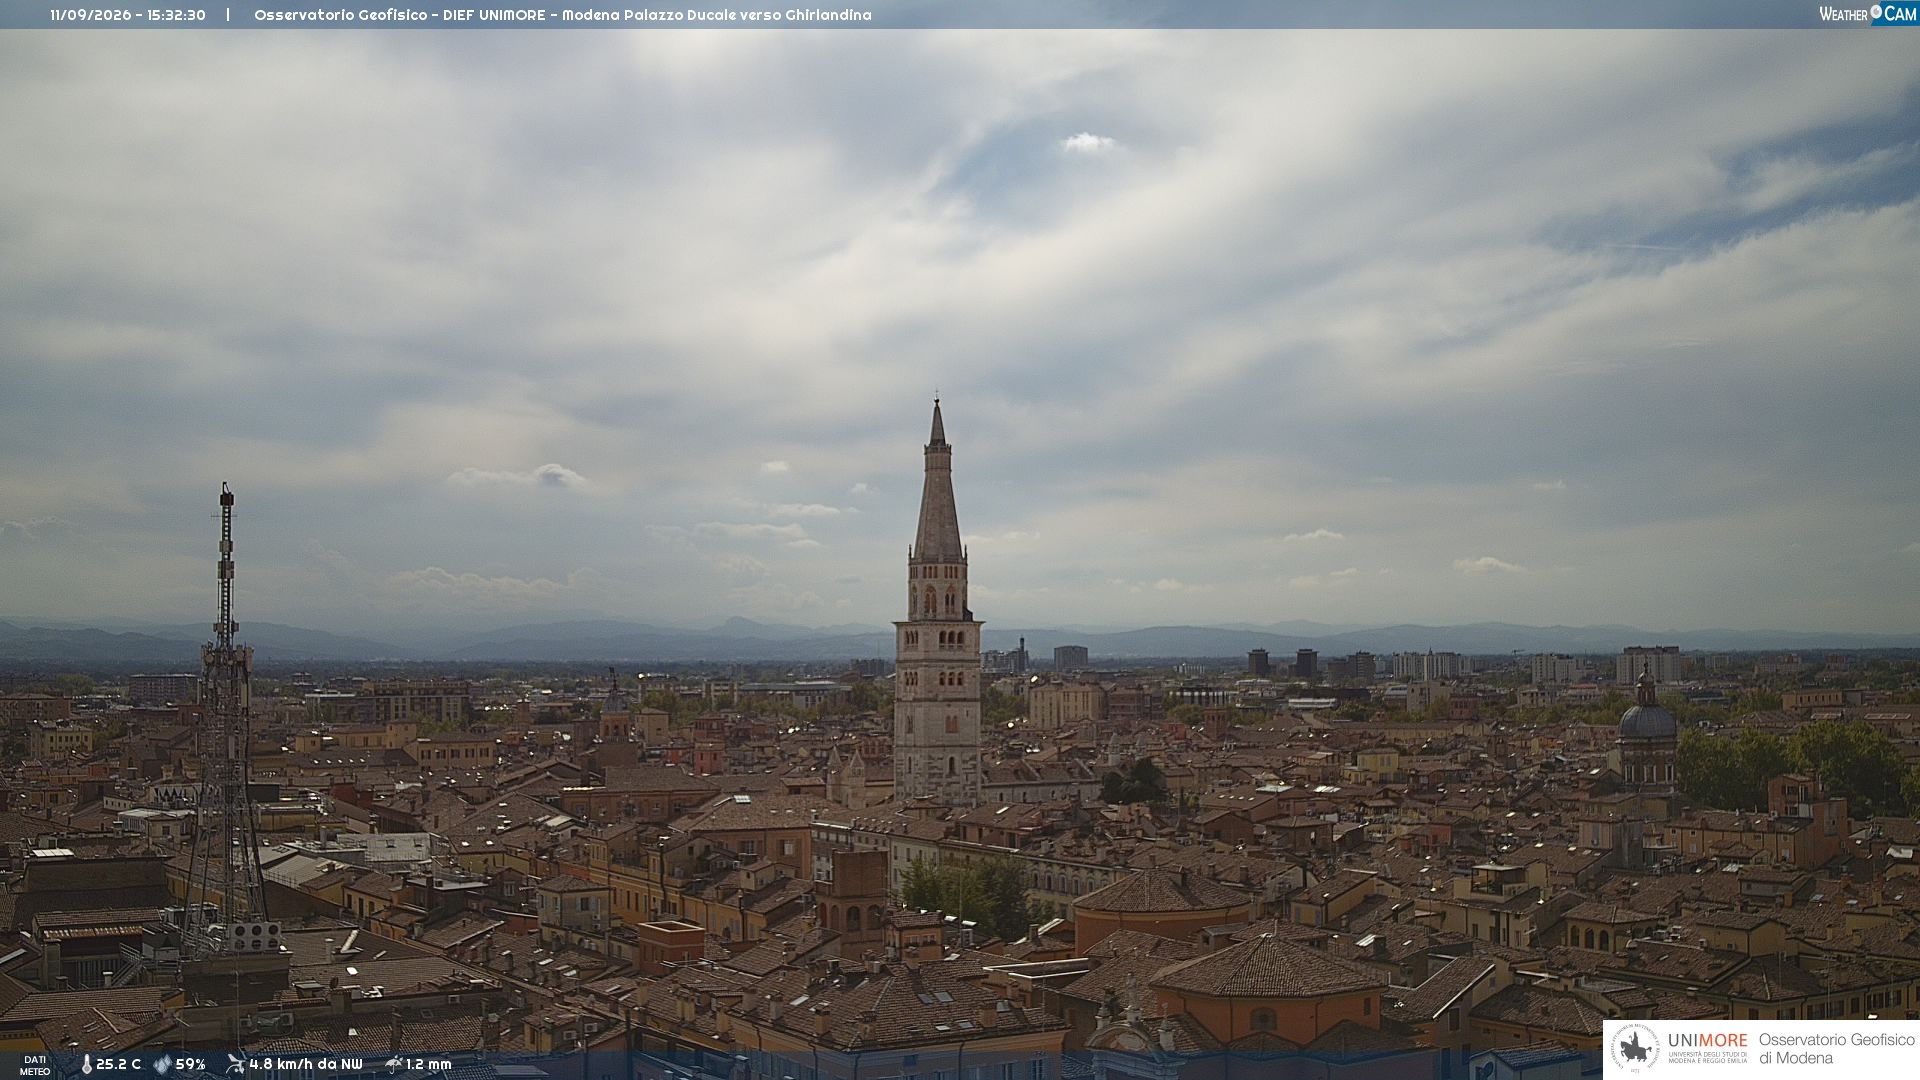Click the rain umbrella icon

coord(393,1064)
